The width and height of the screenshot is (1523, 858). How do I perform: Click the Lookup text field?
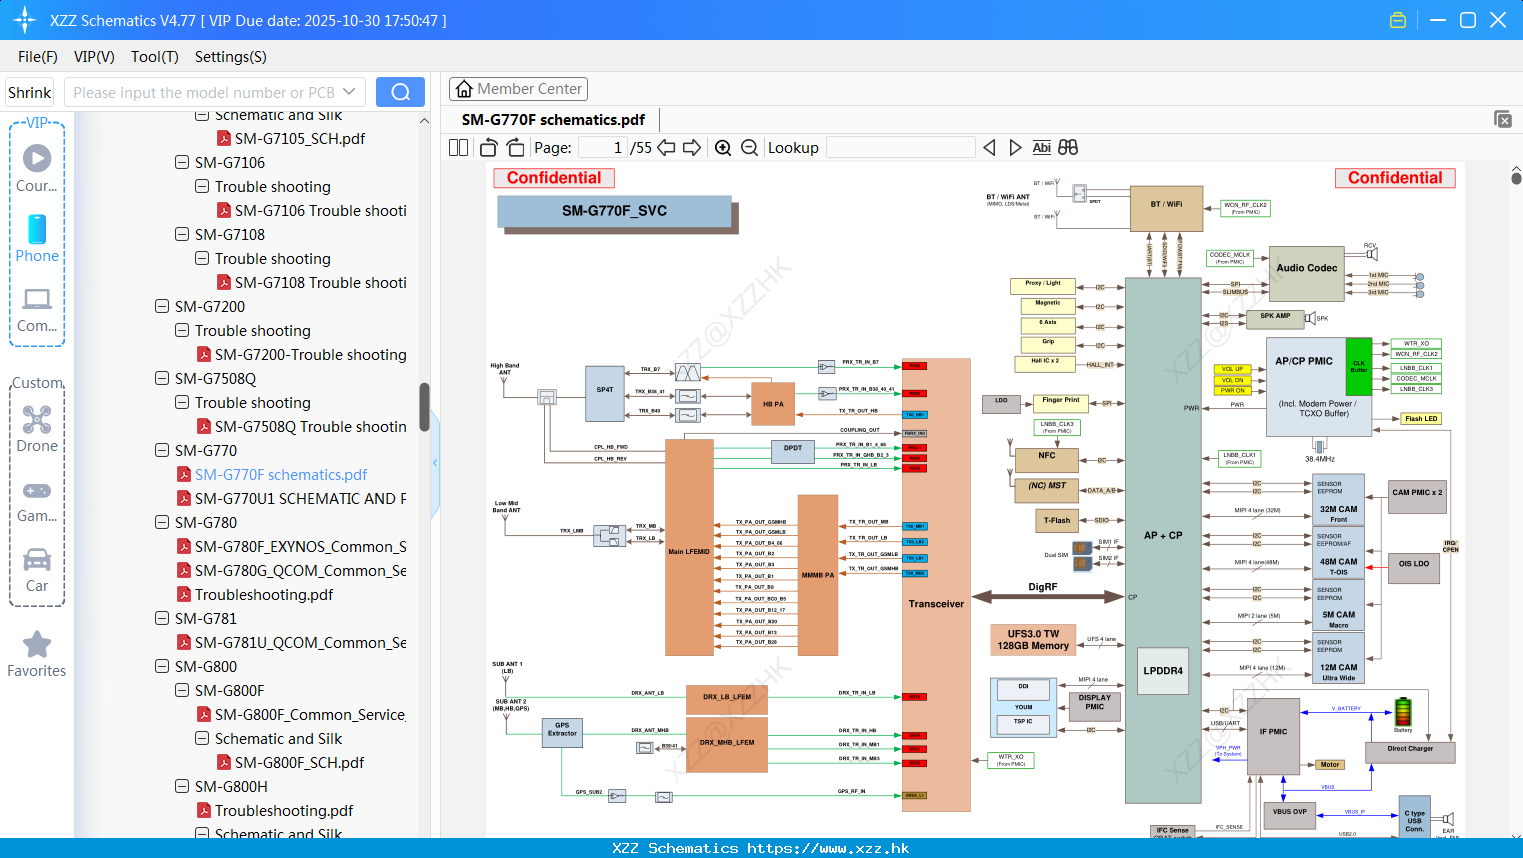(900, 148)
